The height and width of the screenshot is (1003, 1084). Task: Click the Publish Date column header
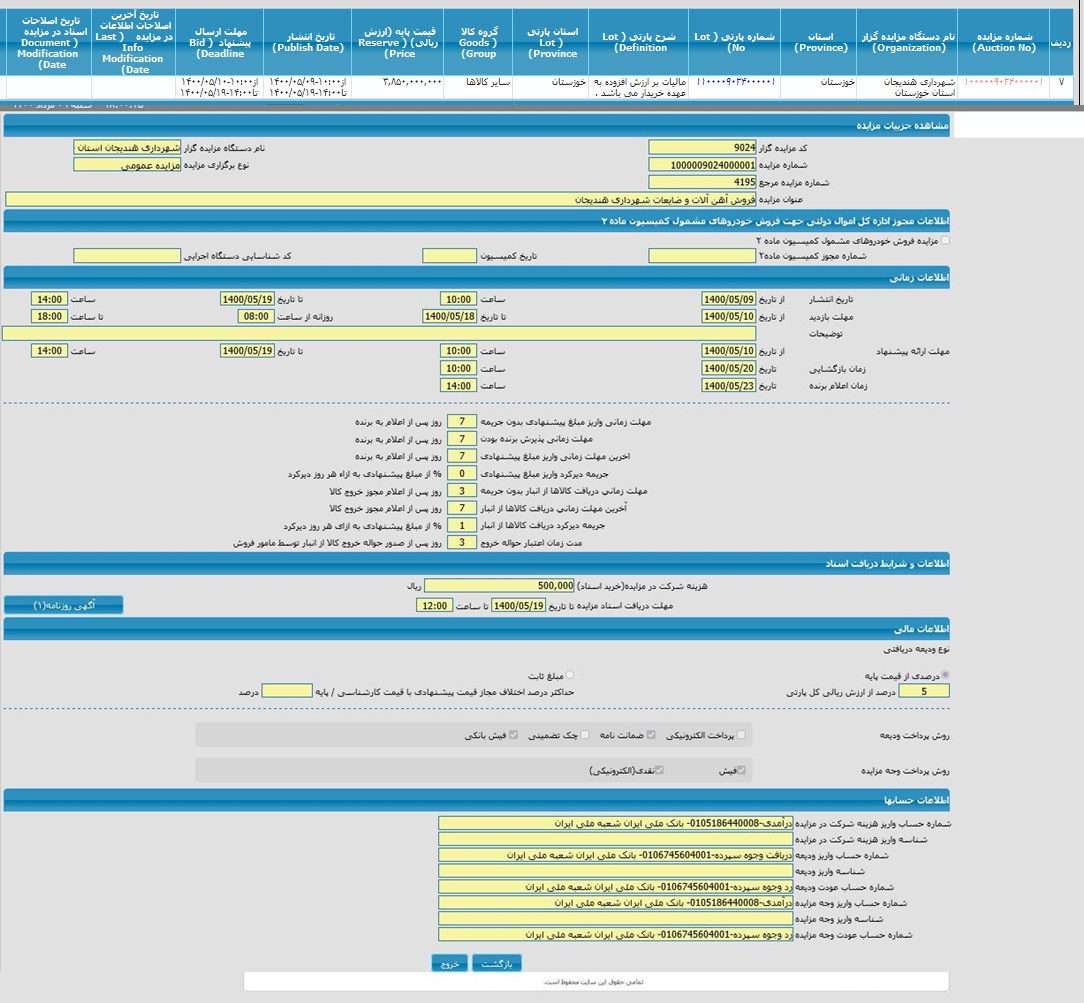308,42
